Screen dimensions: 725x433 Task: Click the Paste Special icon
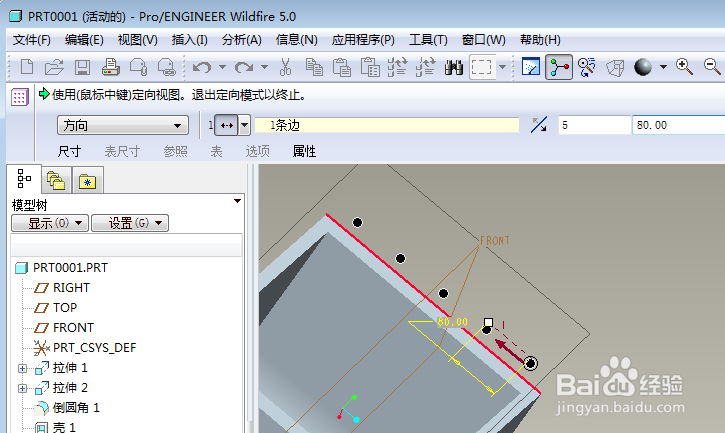[370, 68]
